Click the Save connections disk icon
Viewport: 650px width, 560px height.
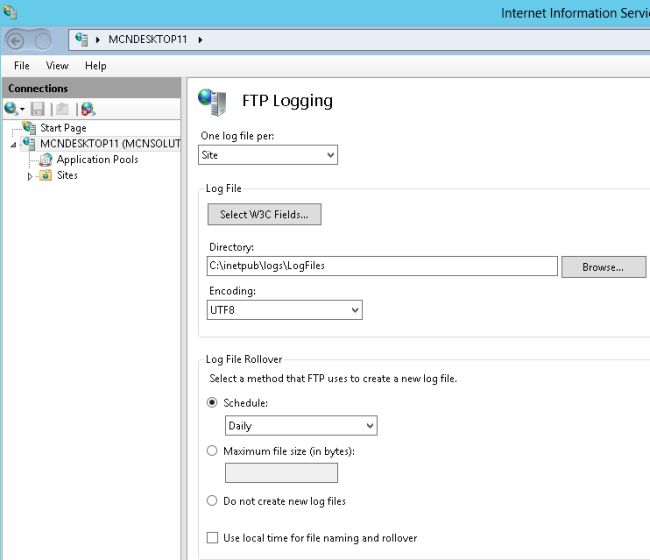pyautogui.click(x=38, y=109)
